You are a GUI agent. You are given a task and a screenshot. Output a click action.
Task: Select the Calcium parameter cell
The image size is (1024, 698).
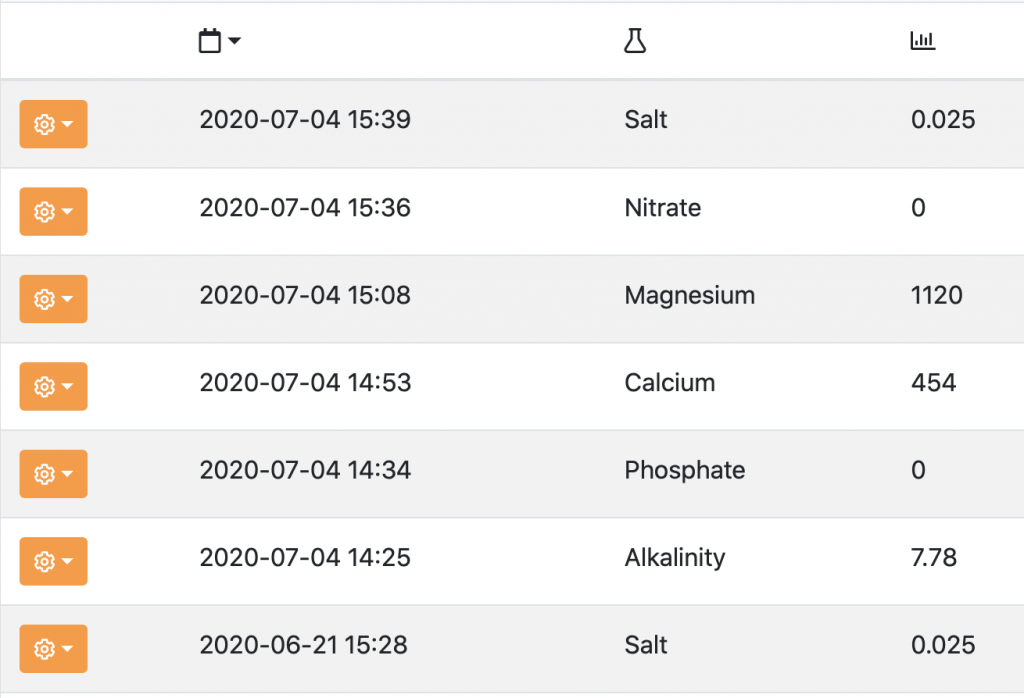tap(669, 382)
